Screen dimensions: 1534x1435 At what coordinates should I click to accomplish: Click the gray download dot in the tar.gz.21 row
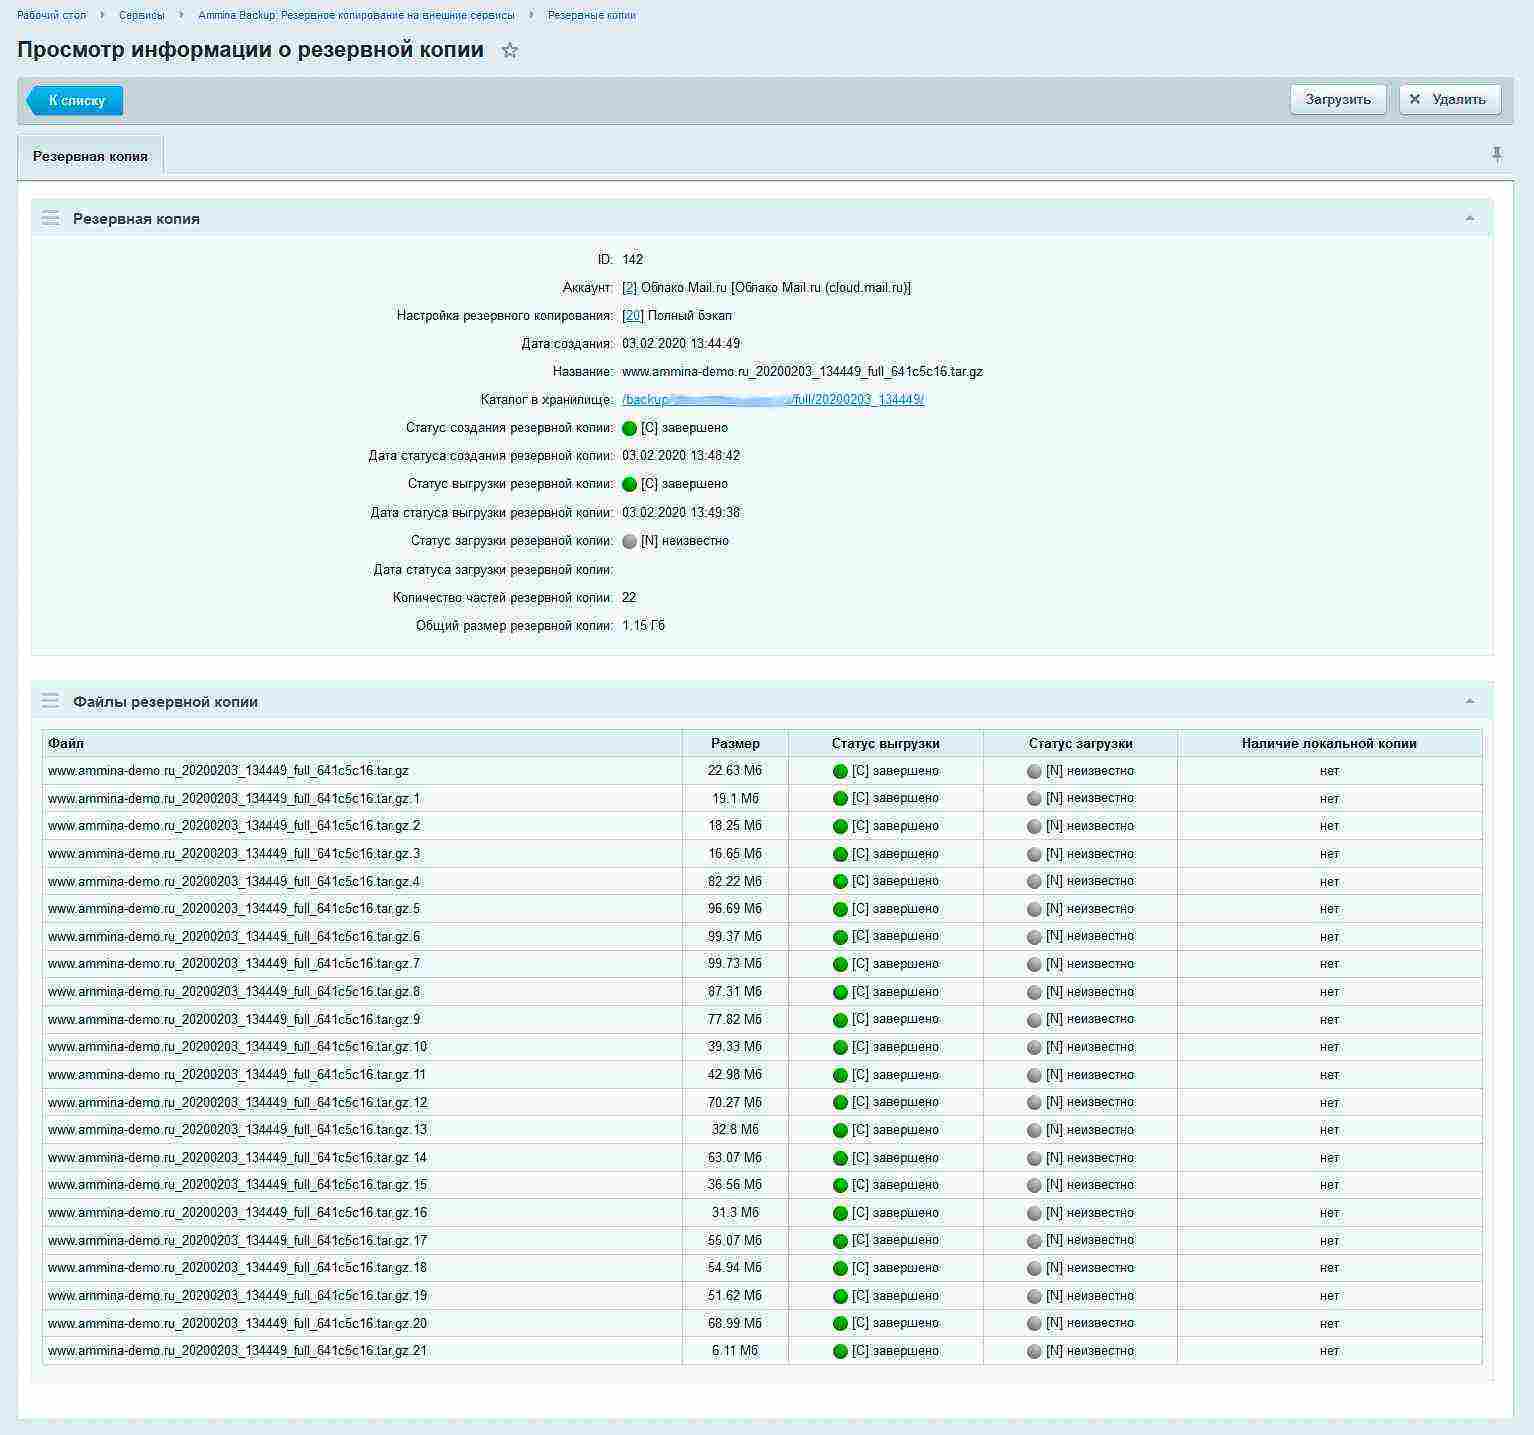click(1033, 1350)
